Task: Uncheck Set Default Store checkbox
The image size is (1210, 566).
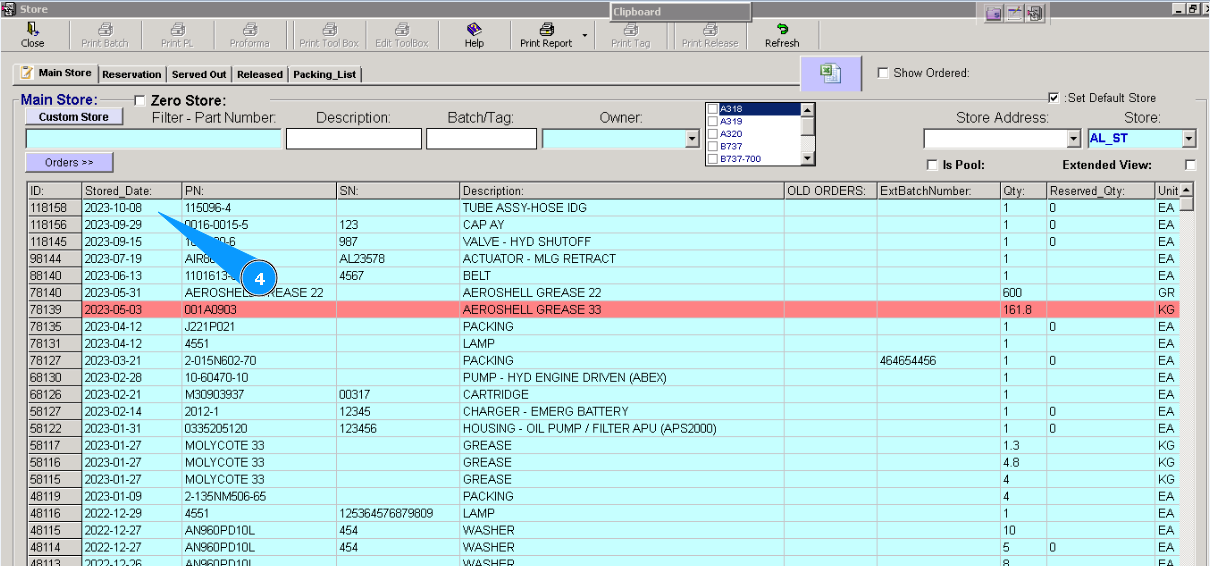Action: click(x=1054, y=98)
